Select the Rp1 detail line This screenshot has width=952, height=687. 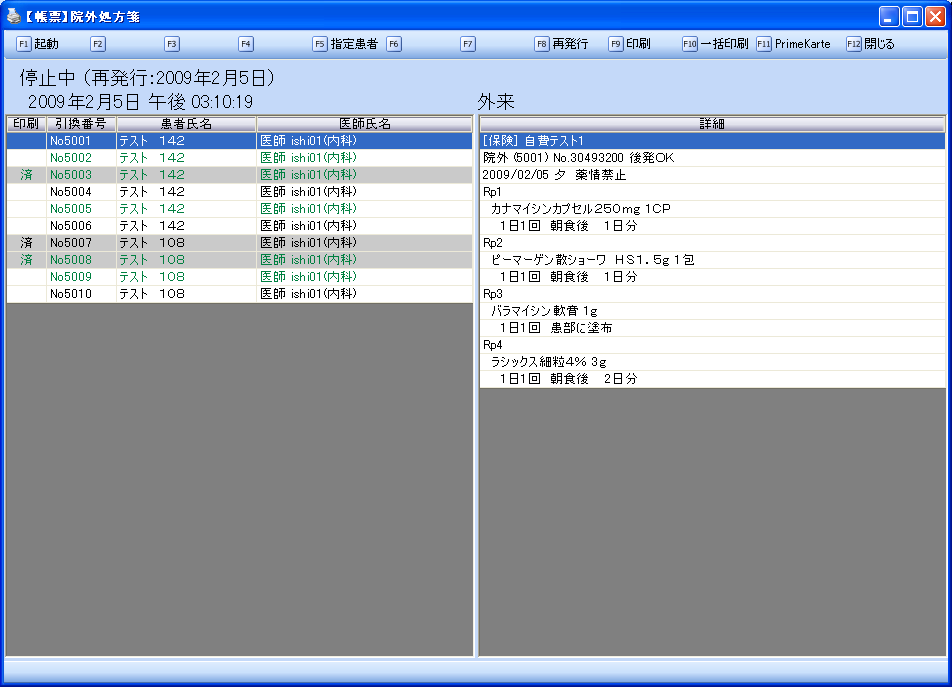pyautogui.click(x=712, y=192)
